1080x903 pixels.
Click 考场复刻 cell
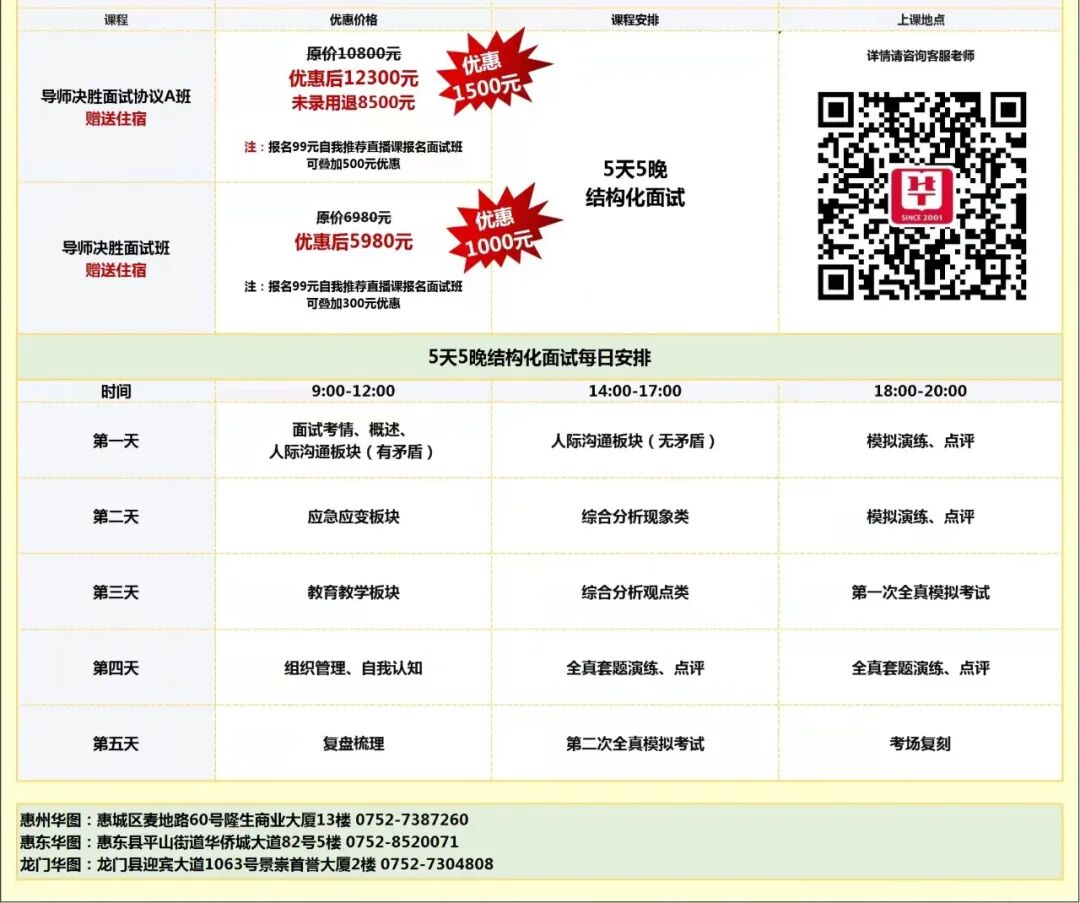pyautogui.click(x=920, y=744)
